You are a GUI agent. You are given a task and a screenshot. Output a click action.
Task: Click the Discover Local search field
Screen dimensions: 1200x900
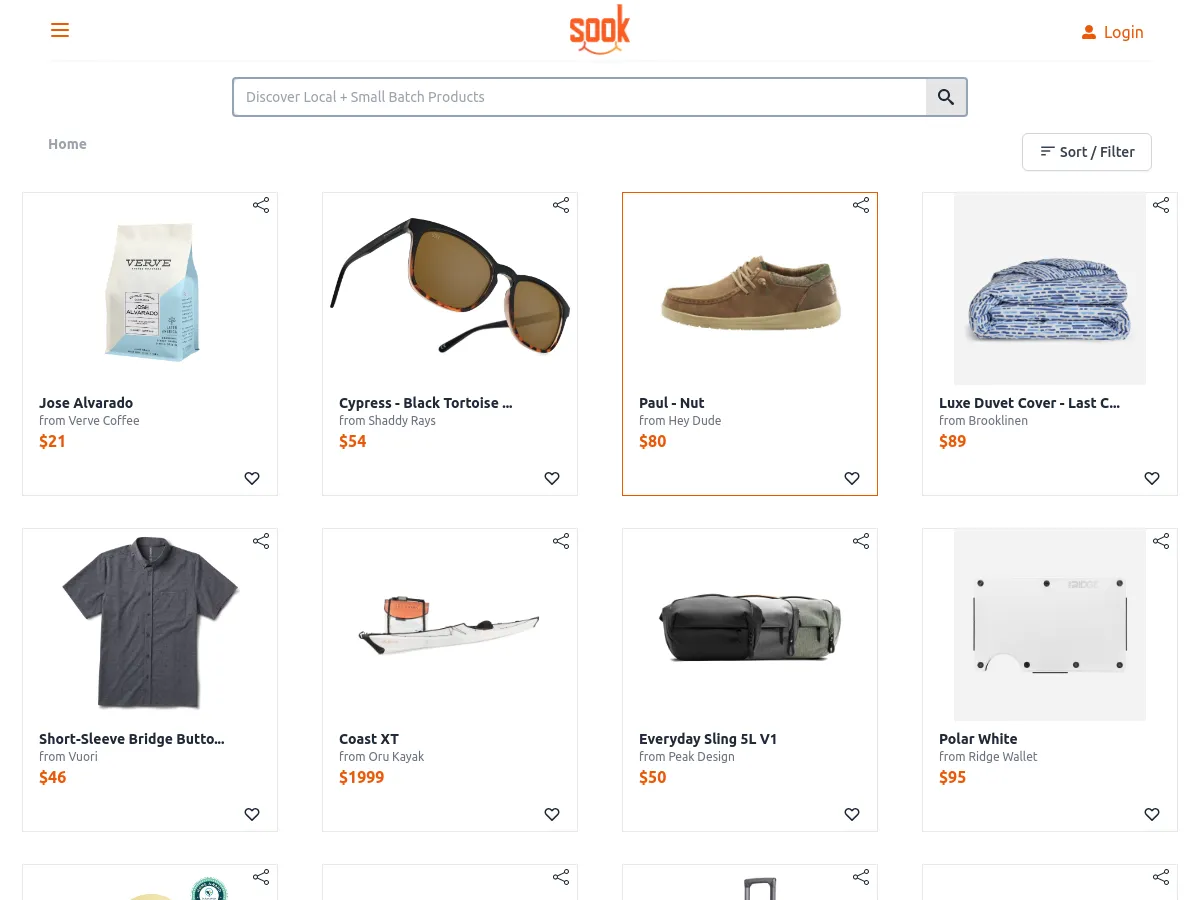pos(580,97)
